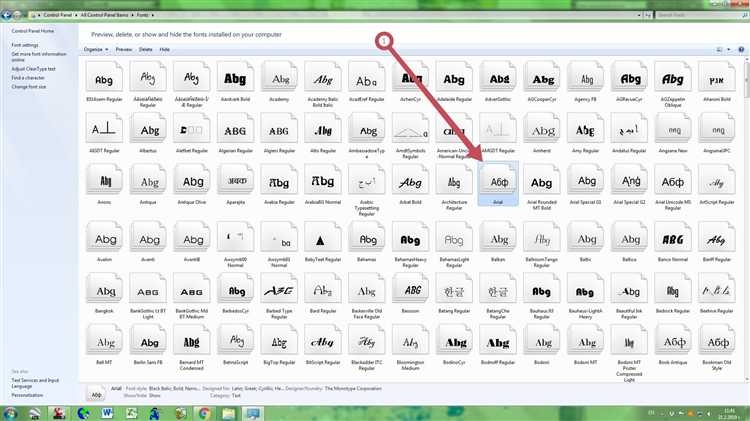Expand the Control Panel breadcrumb arrow
750x421 pixels.
click(x=76, y=15)
